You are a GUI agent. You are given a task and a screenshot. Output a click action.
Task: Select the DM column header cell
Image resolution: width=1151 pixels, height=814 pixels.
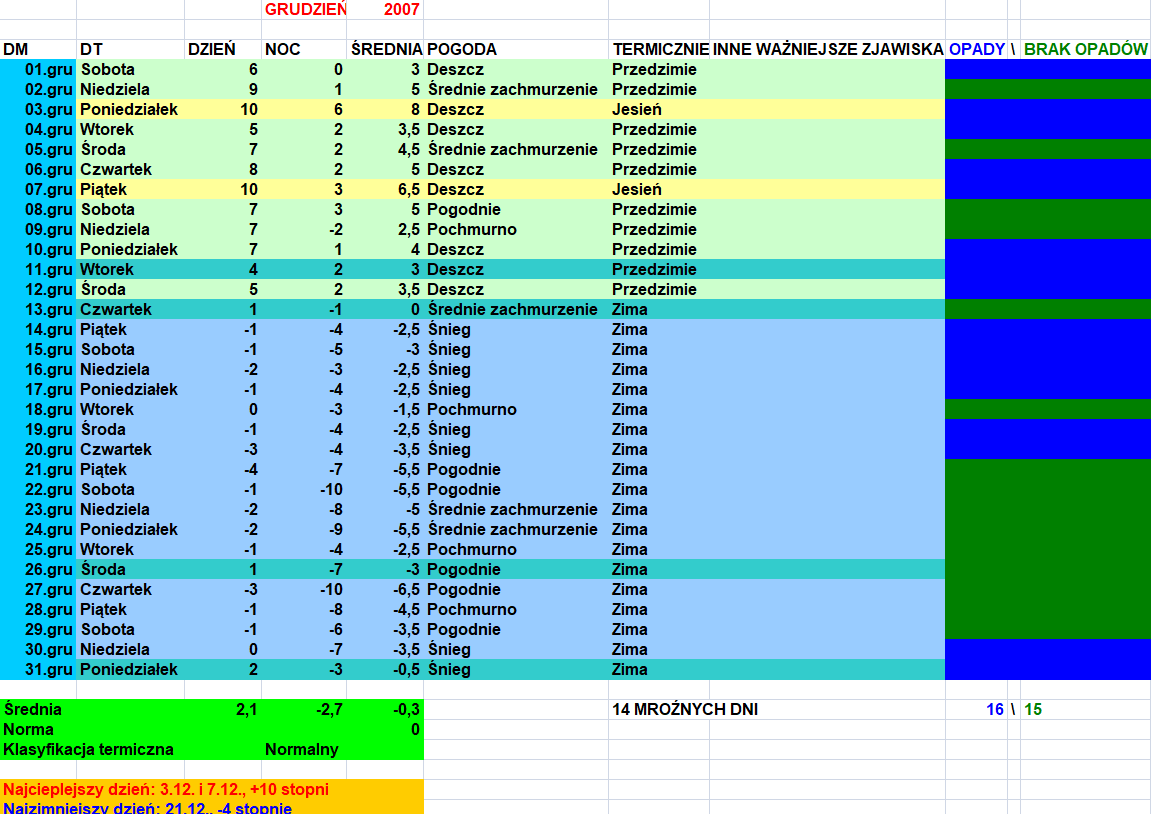pos(16,49)
